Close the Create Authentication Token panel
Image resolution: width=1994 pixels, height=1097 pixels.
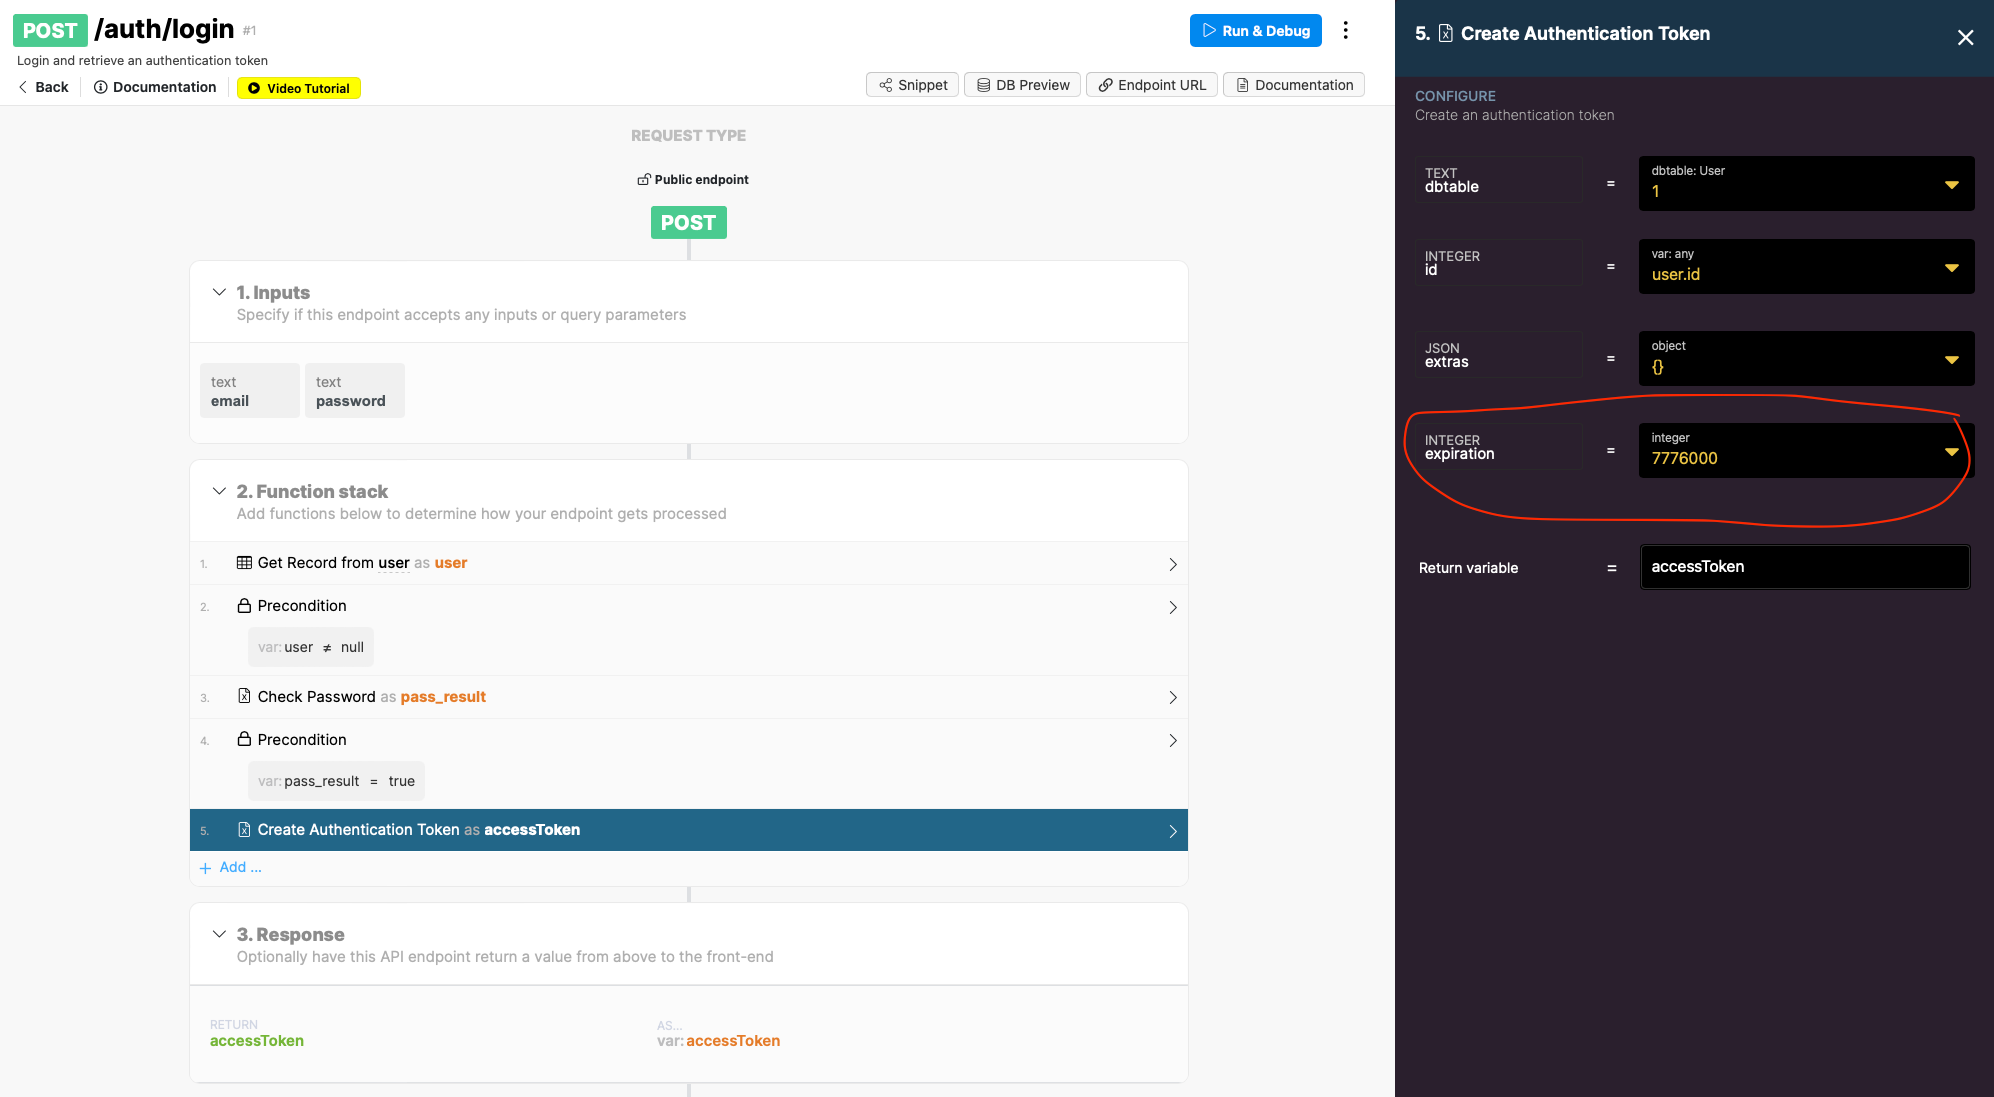(1965, 37)
